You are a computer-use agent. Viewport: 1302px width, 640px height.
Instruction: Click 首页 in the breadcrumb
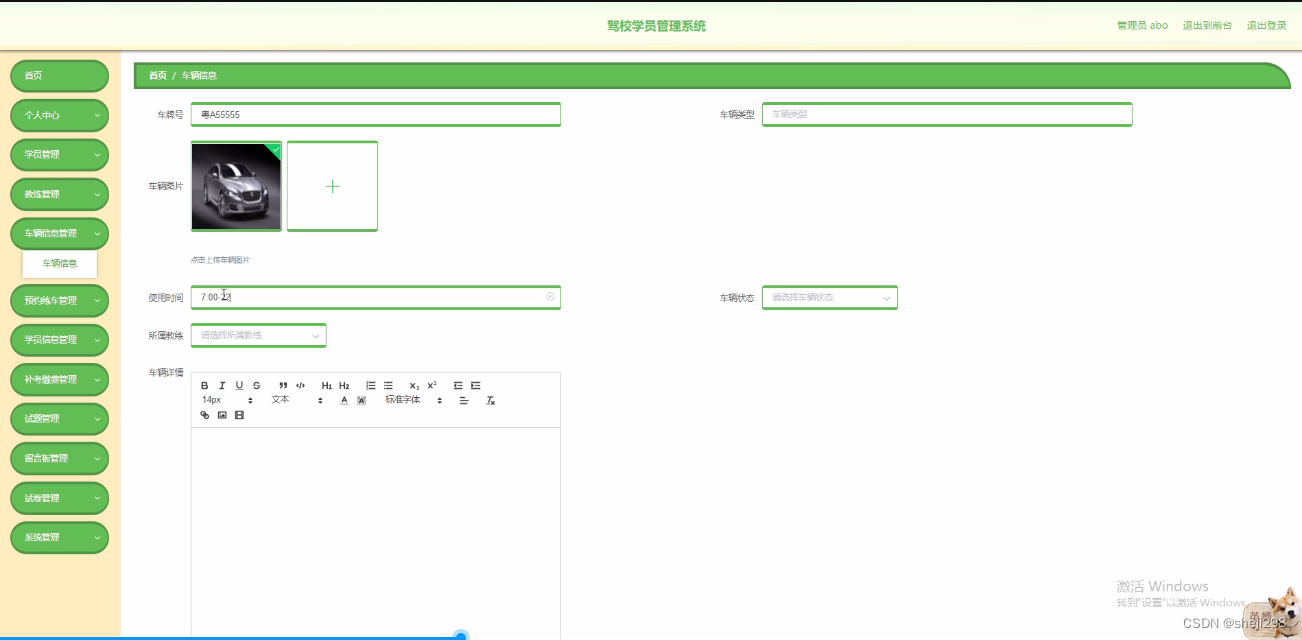(157, 75)
